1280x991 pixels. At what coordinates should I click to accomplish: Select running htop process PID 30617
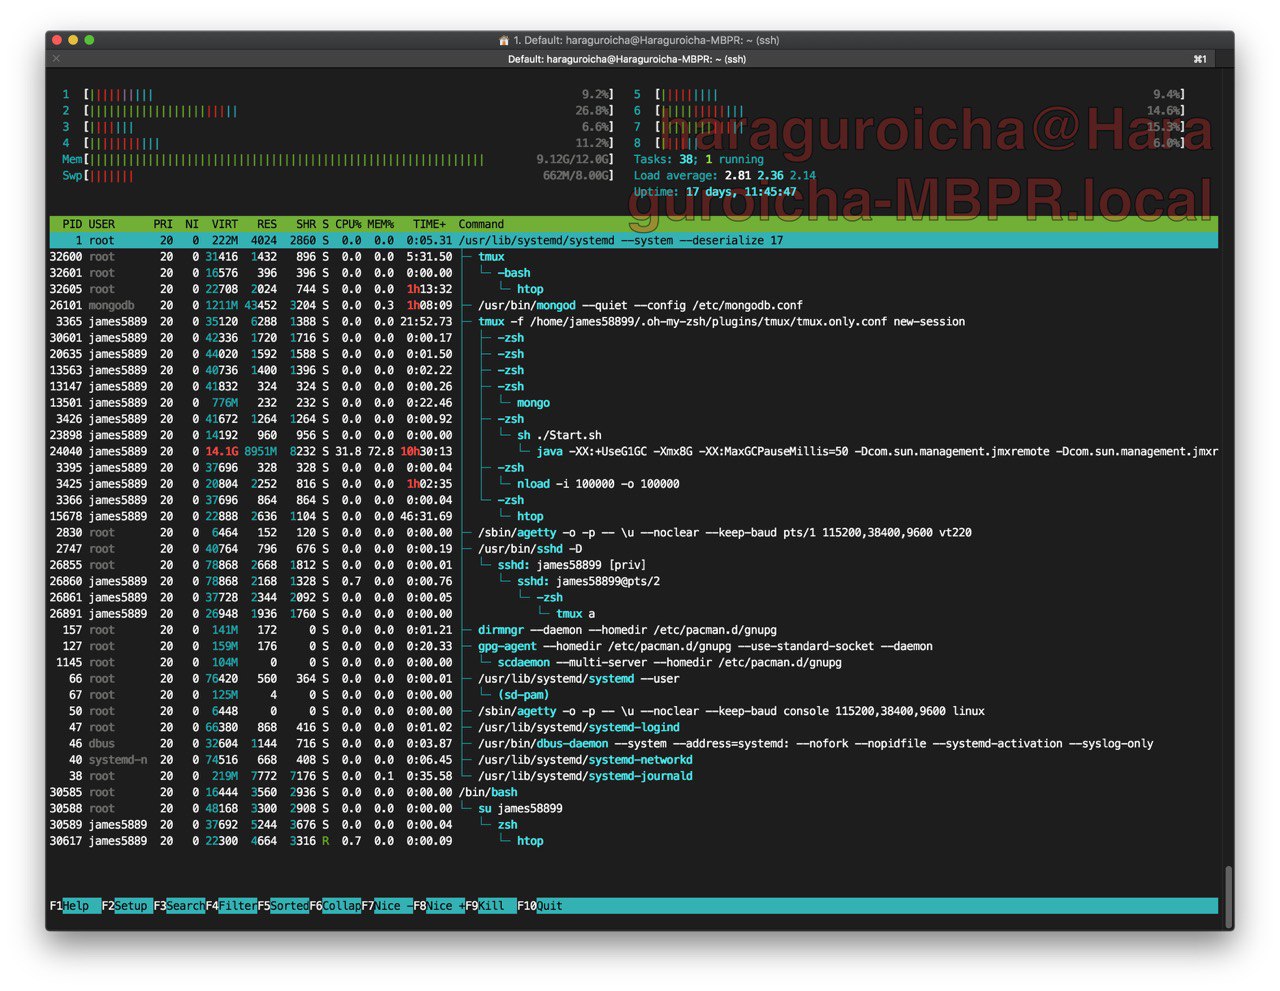(634, 841)
